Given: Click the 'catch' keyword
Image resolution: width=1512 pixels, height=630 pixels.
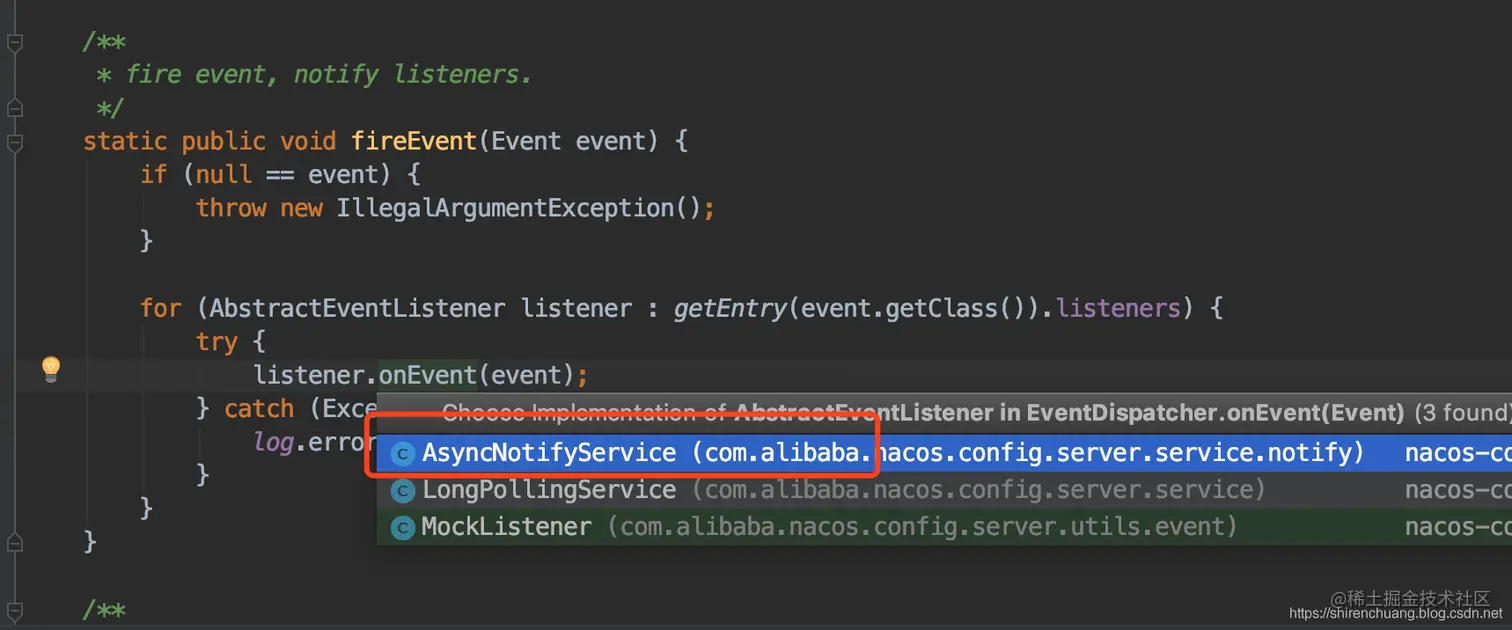Looking at the screenshot, I should (x=259, y=408).
